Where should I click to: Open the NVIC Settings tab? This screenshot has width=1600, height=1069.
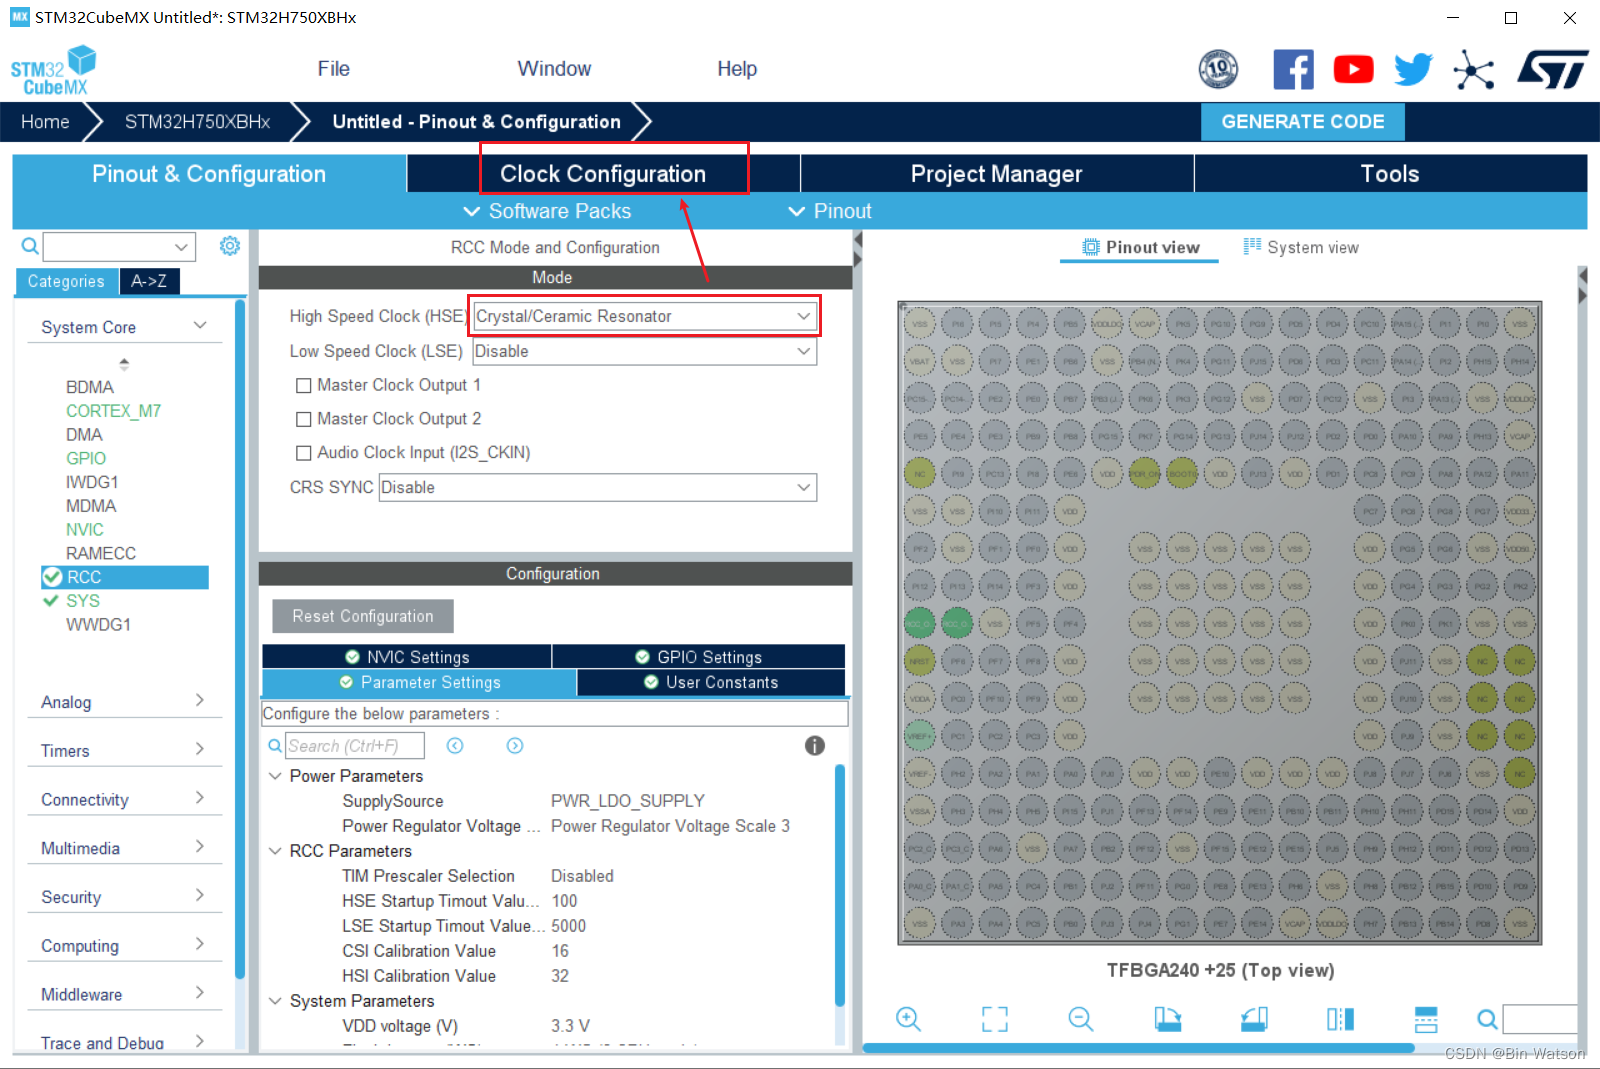(x=407, y=657)
